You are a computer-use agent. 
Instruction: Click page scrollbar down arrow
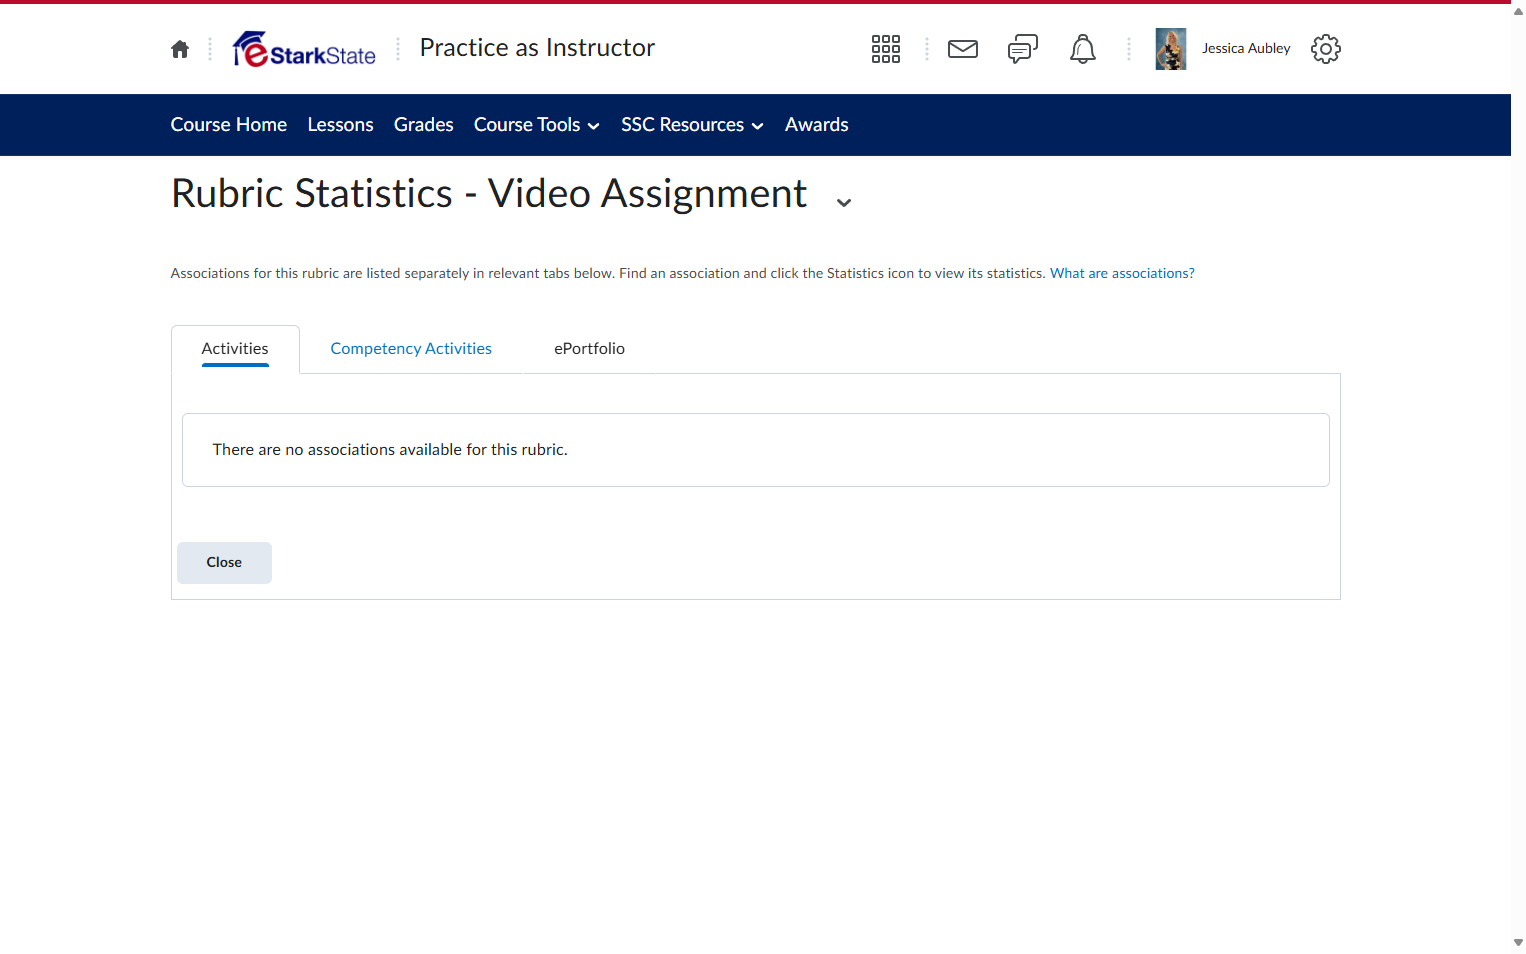click(1518, 943)
